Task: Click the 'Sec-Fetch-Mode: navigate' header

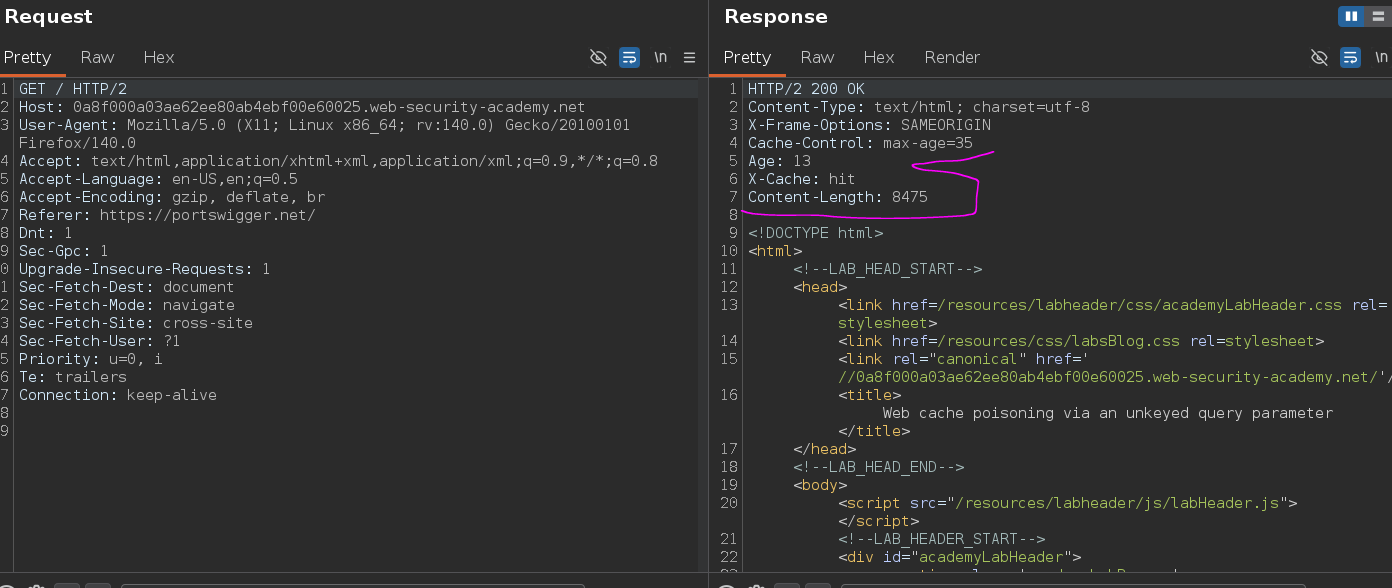Action: coord(126,305)
